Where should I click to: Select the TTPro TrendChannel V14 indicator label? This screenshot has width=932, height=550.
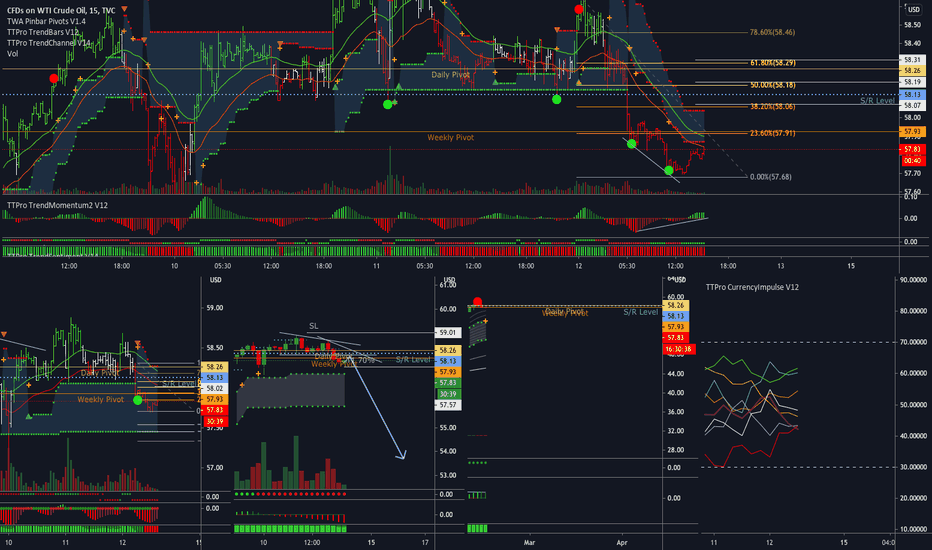tap(49, 43)
